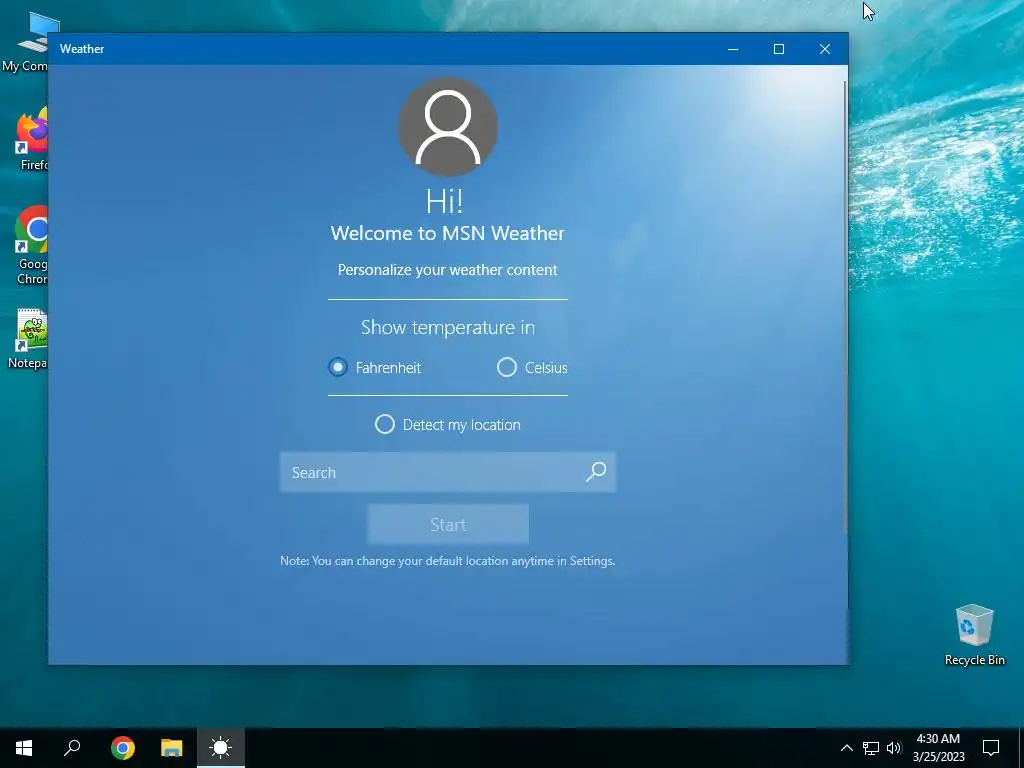This screenshot has width=1024, height=768.
Task: Select the Celsius radio button
Action: 532,368
